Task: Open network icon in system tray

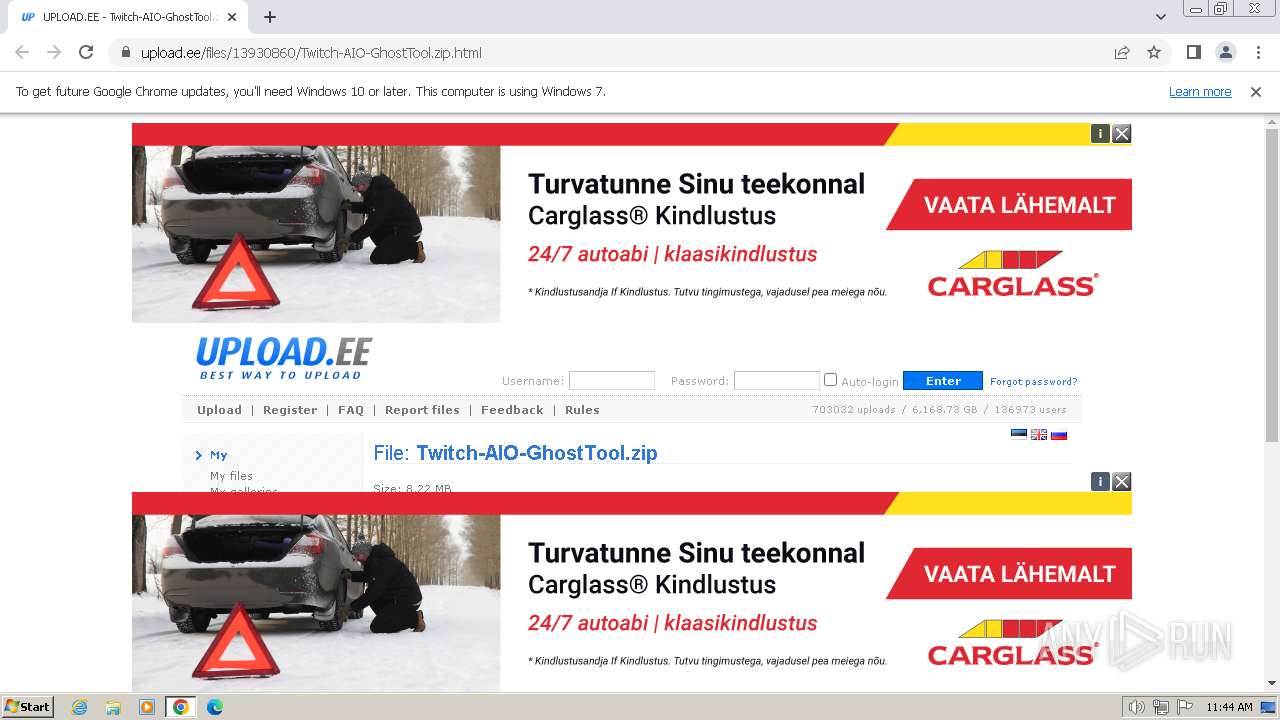Action: click(x=1161, y=707)
